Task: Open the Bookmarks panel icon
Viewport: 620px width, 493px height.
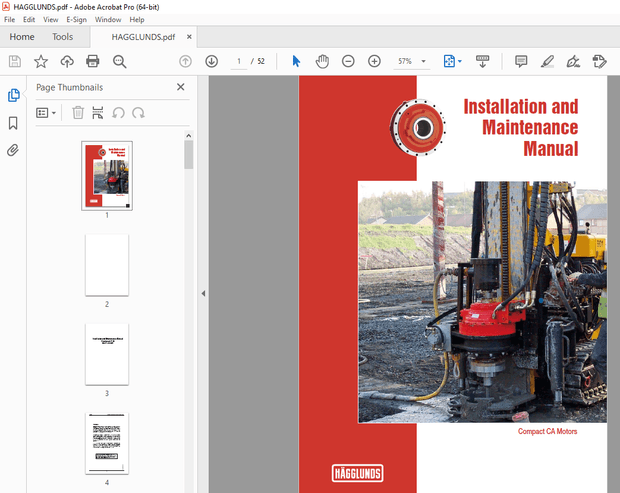Action: pos(13,123)
